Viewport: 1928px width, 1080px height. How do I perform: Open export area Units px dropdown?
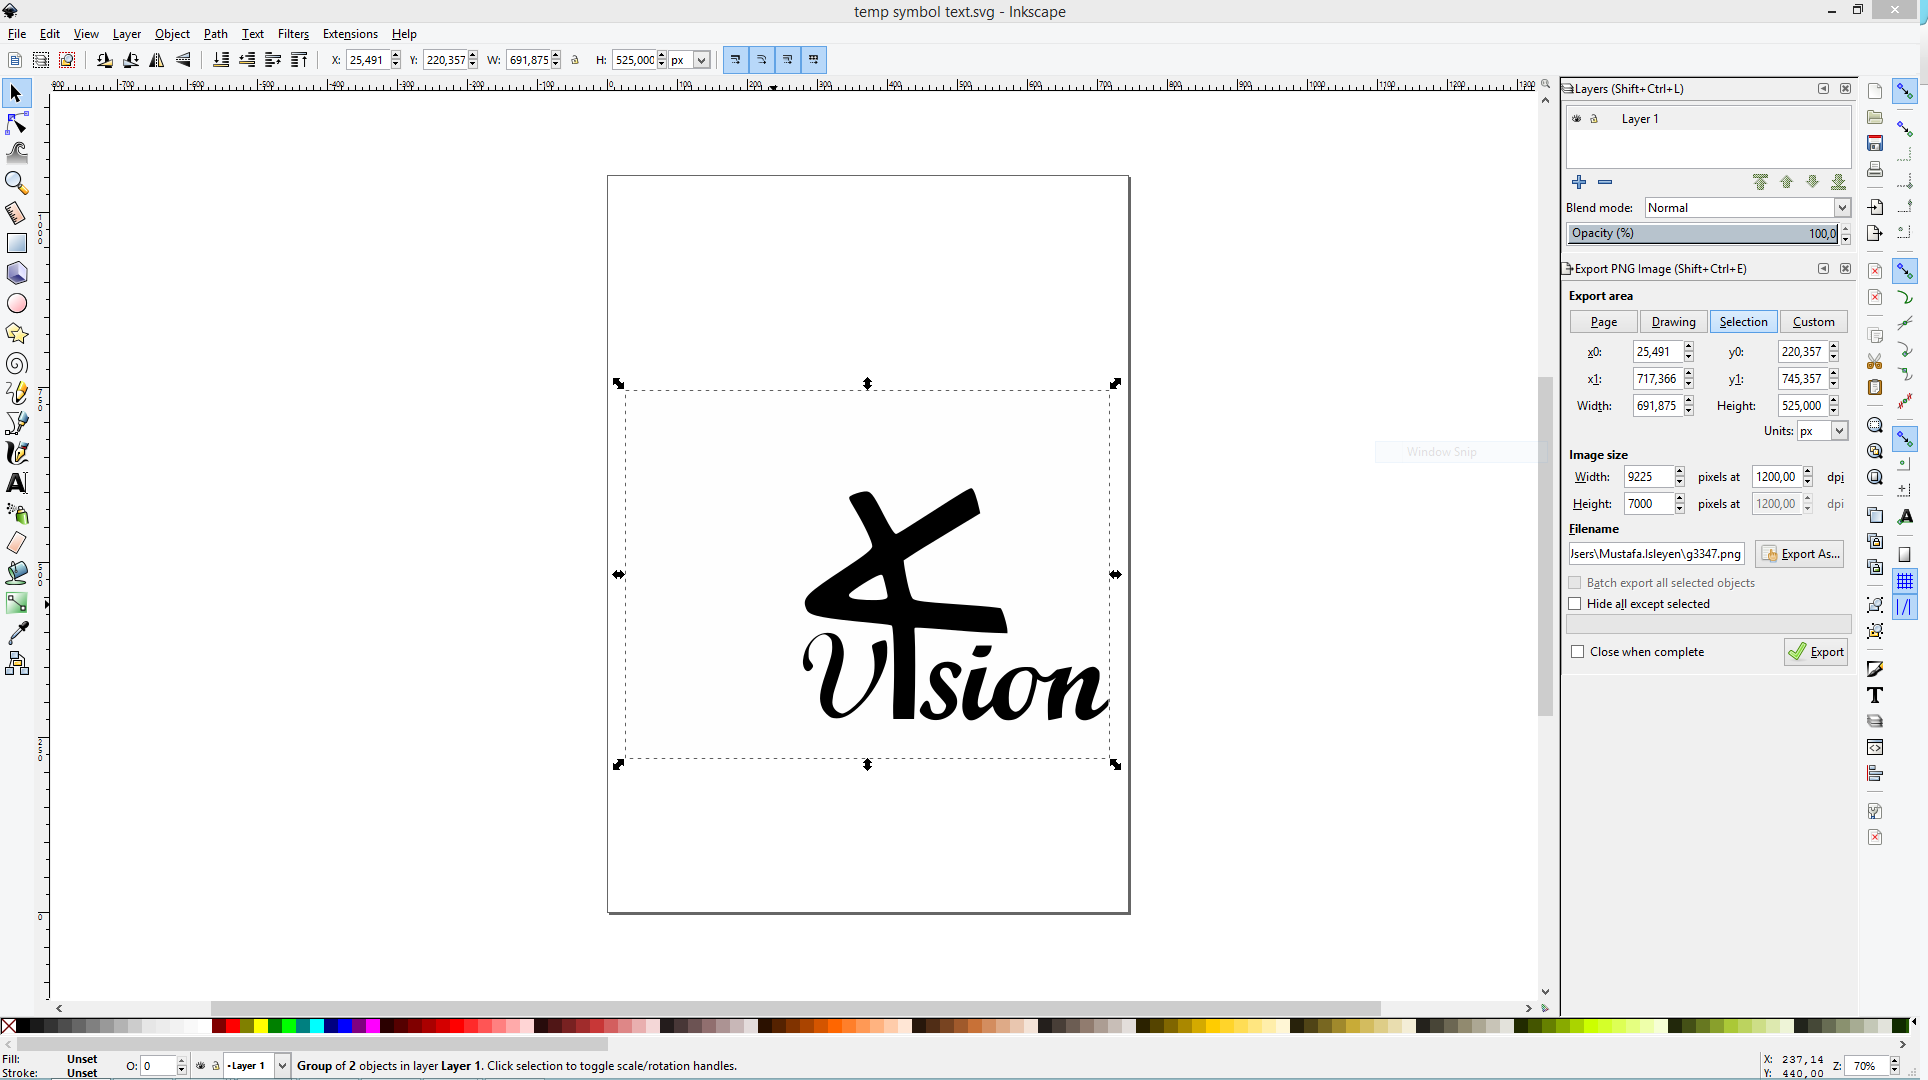pyautogui.click(x=1839, y=431)
